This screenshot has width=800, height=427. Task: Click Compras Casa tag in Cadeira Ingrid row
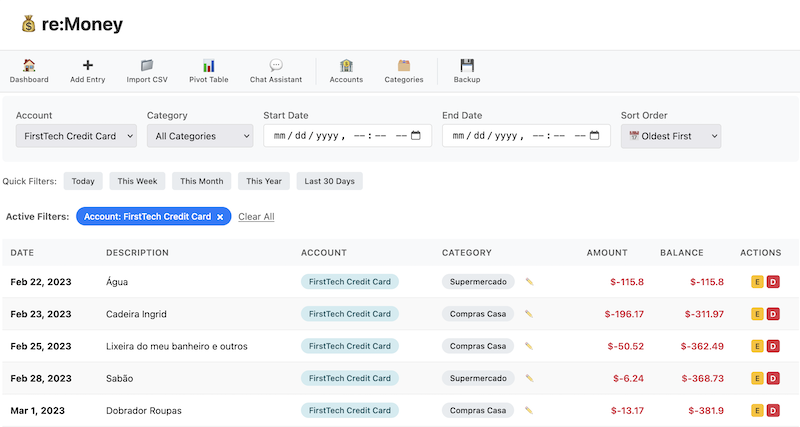pyautogui.click(x=478, y=314)
